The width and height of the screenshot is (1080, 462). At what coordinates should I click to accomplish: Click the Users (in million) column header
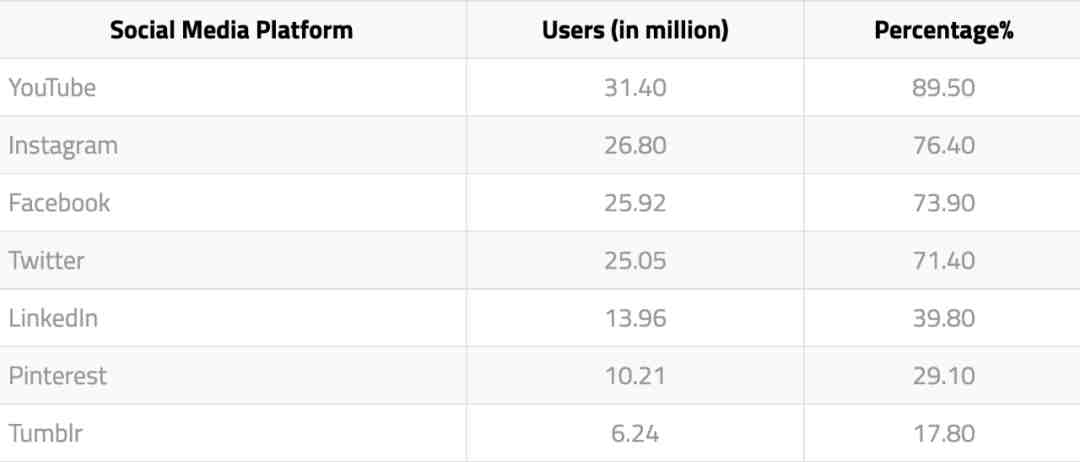(635, 30)
